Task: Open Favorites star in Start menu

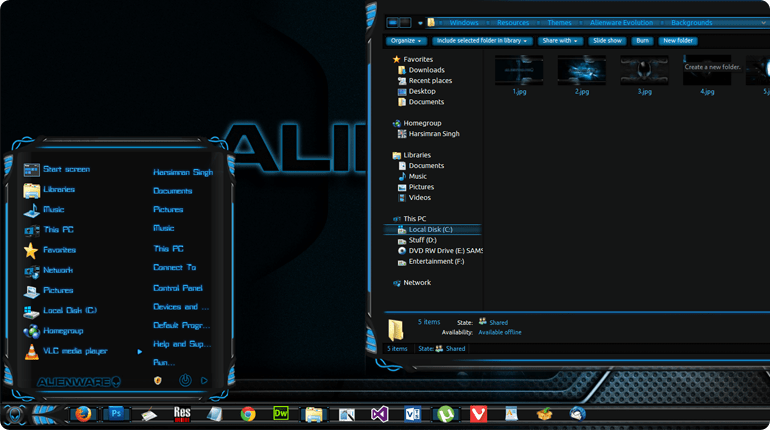Action: pyautogui.click(x=50, y=250)
